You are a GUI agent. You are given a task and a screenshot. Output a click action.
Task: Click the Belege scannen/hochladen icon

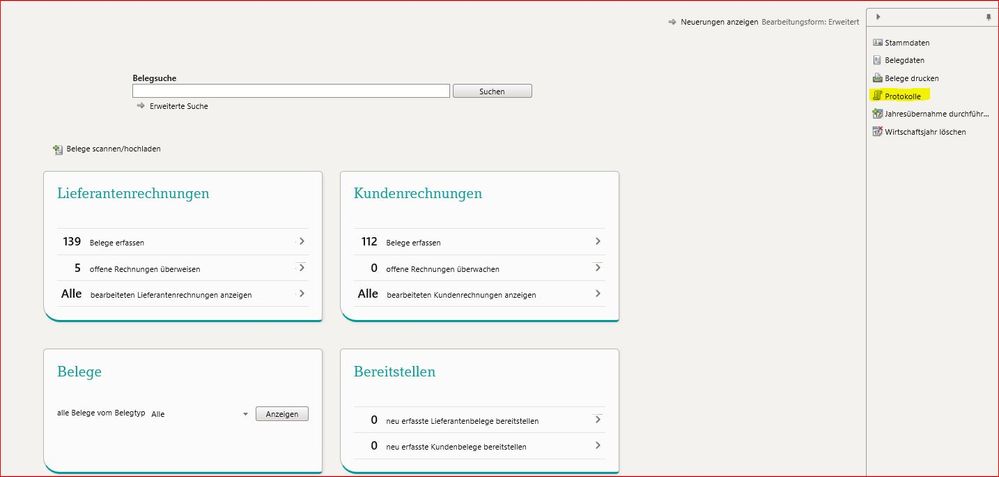(58, 150)
